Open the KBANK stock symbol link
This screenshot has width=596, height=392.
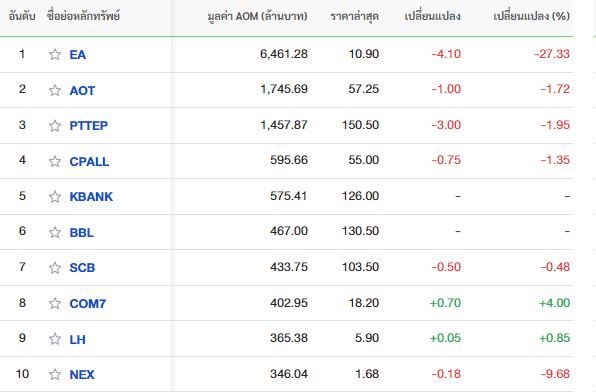click(91, 197)
